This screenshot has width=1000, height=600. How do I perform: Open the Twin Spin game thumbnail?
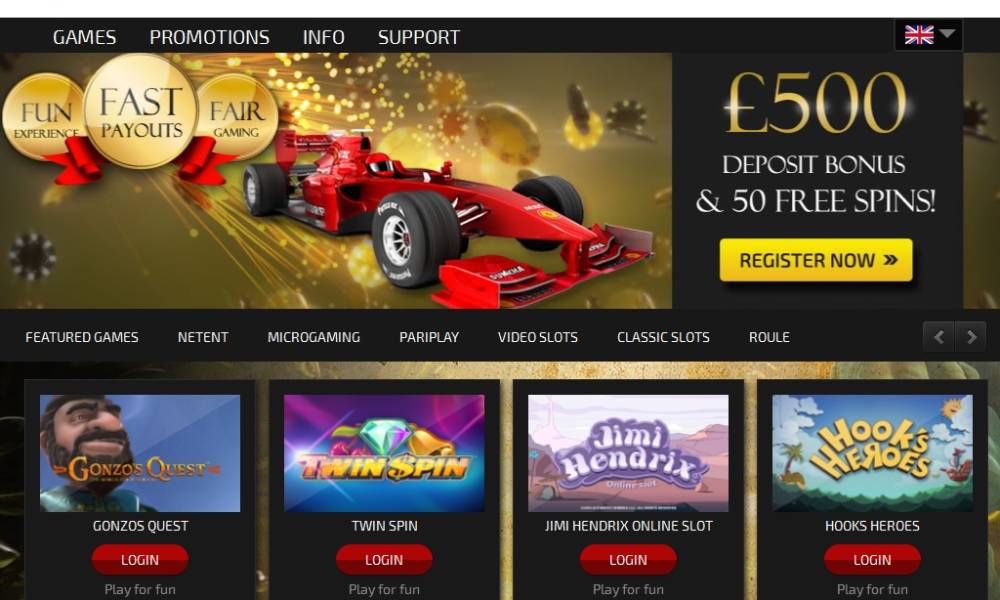[384, 453]
